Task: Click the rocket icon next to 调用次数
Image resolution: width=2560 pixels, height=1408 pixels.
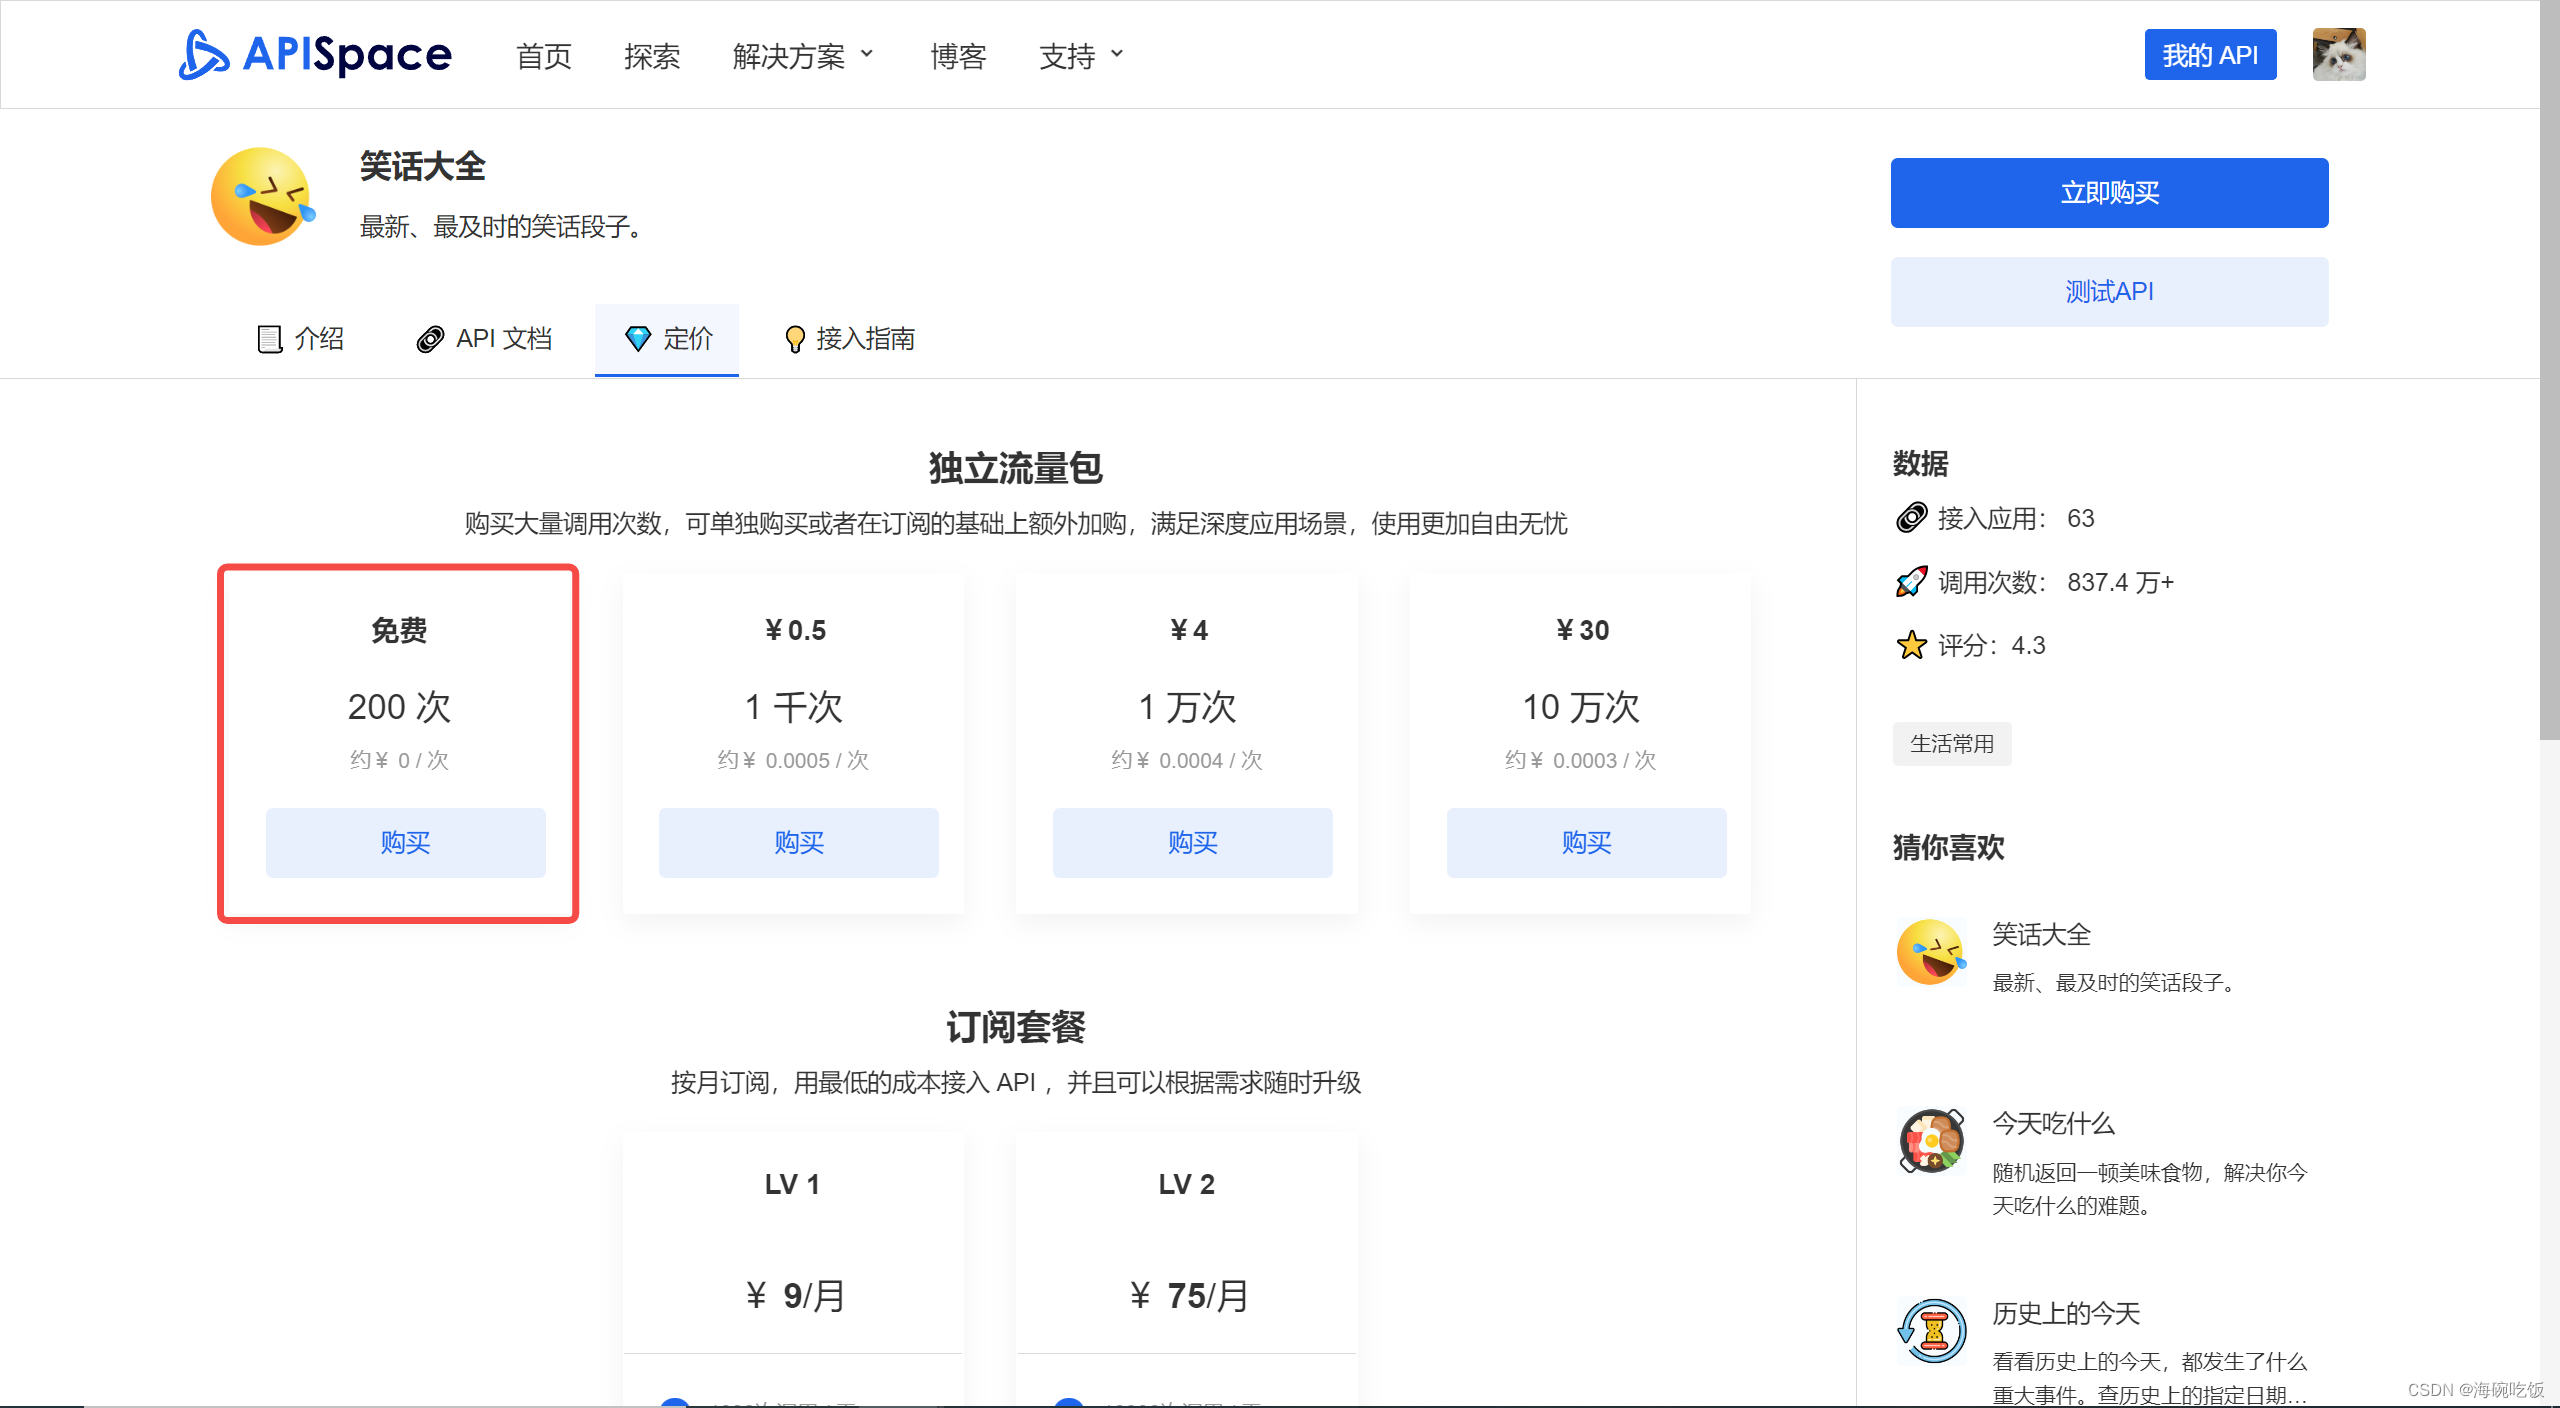Action: tap(1911, 582)
